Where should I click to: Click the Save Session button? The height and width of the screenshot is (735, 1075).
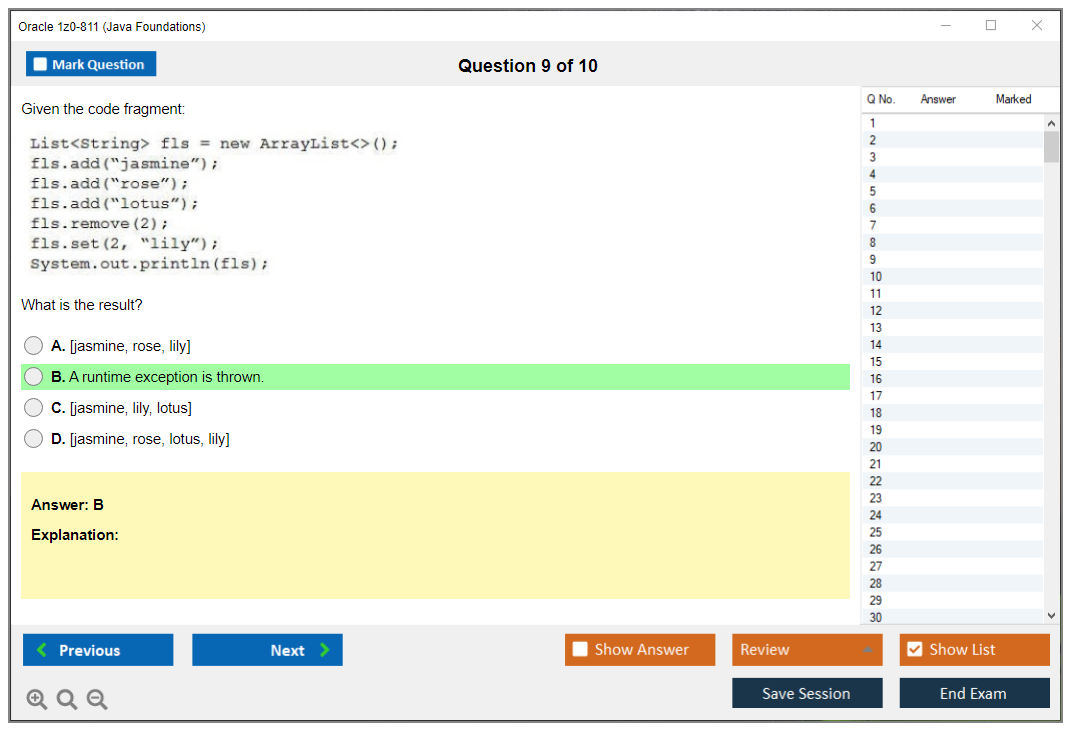pyautogui.click(x=807, y=693)
